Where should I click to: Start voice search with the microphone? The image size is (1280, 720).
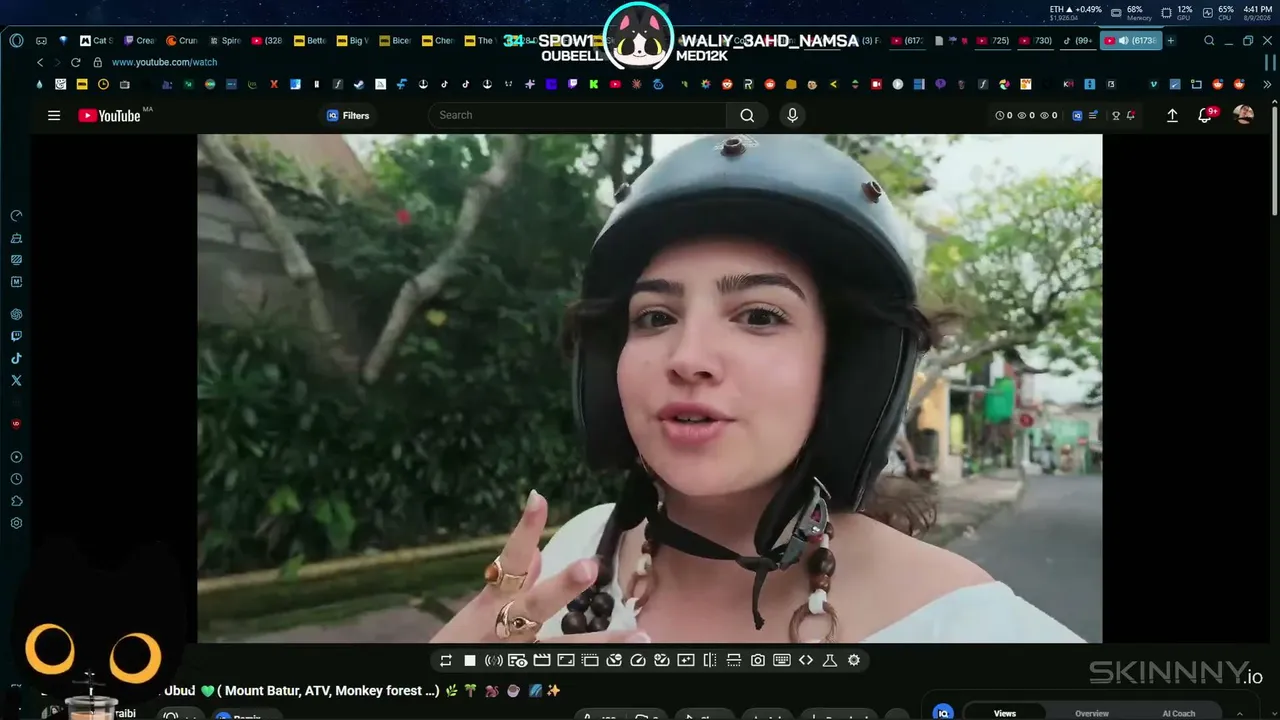(793, 115)
